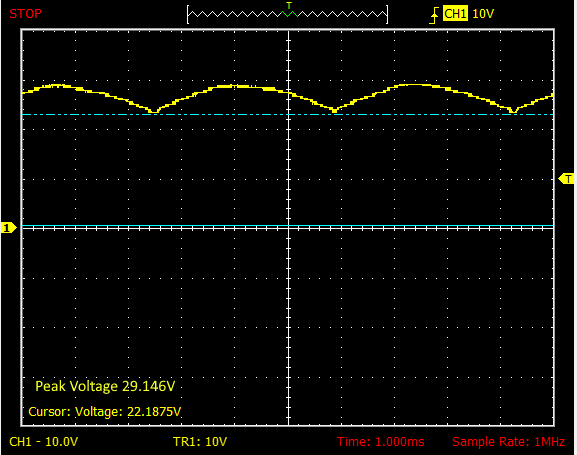The width and height of the screenshot is (577, 455).
Task: Click the Sample Rate: 1MHz label
Action: click(x=509, y=441)
